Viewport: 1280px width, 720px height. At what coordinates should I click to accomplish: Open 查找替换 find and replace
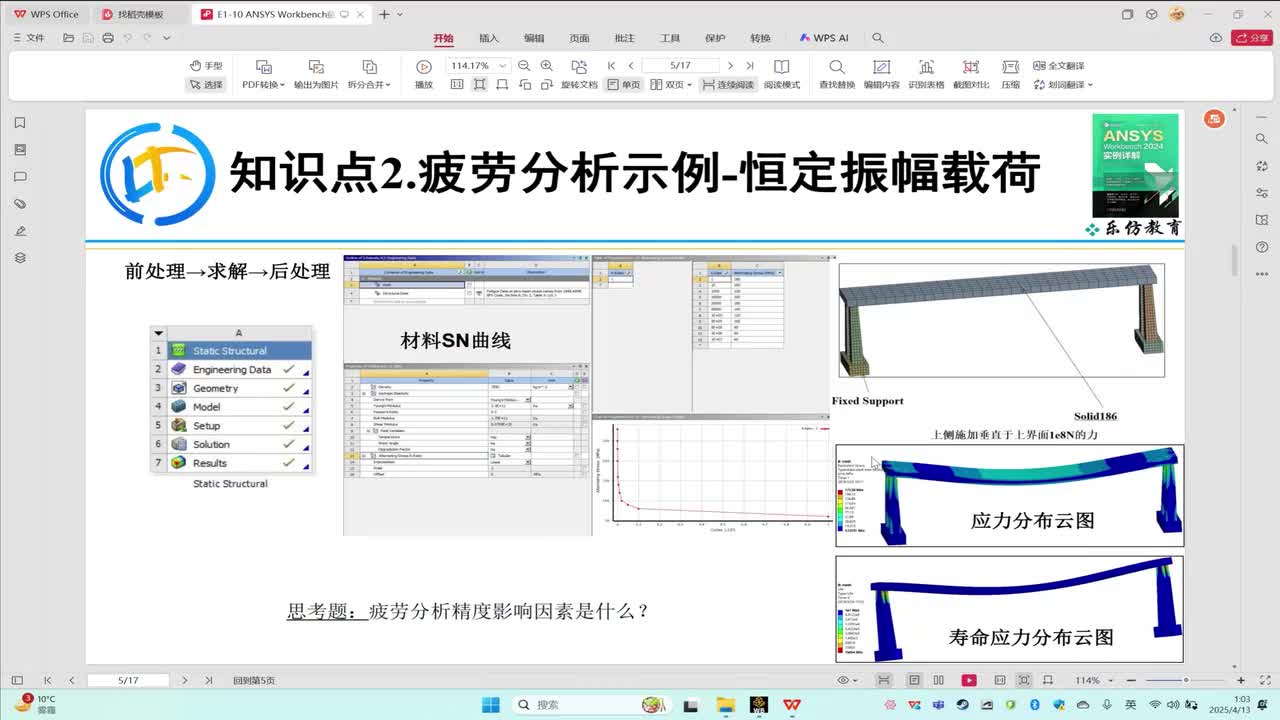837,75
